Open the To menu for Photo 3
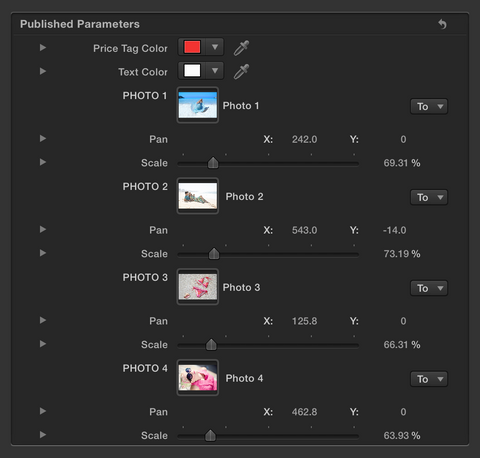This screenshot has width=480, height=458. (429, 288)
